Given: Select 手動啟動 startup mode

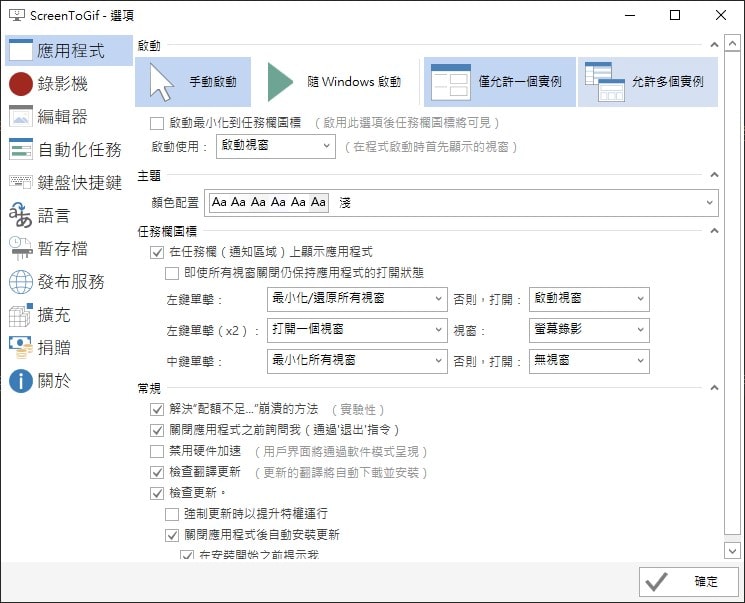Looking at the screenshot, I should point(193,82).
